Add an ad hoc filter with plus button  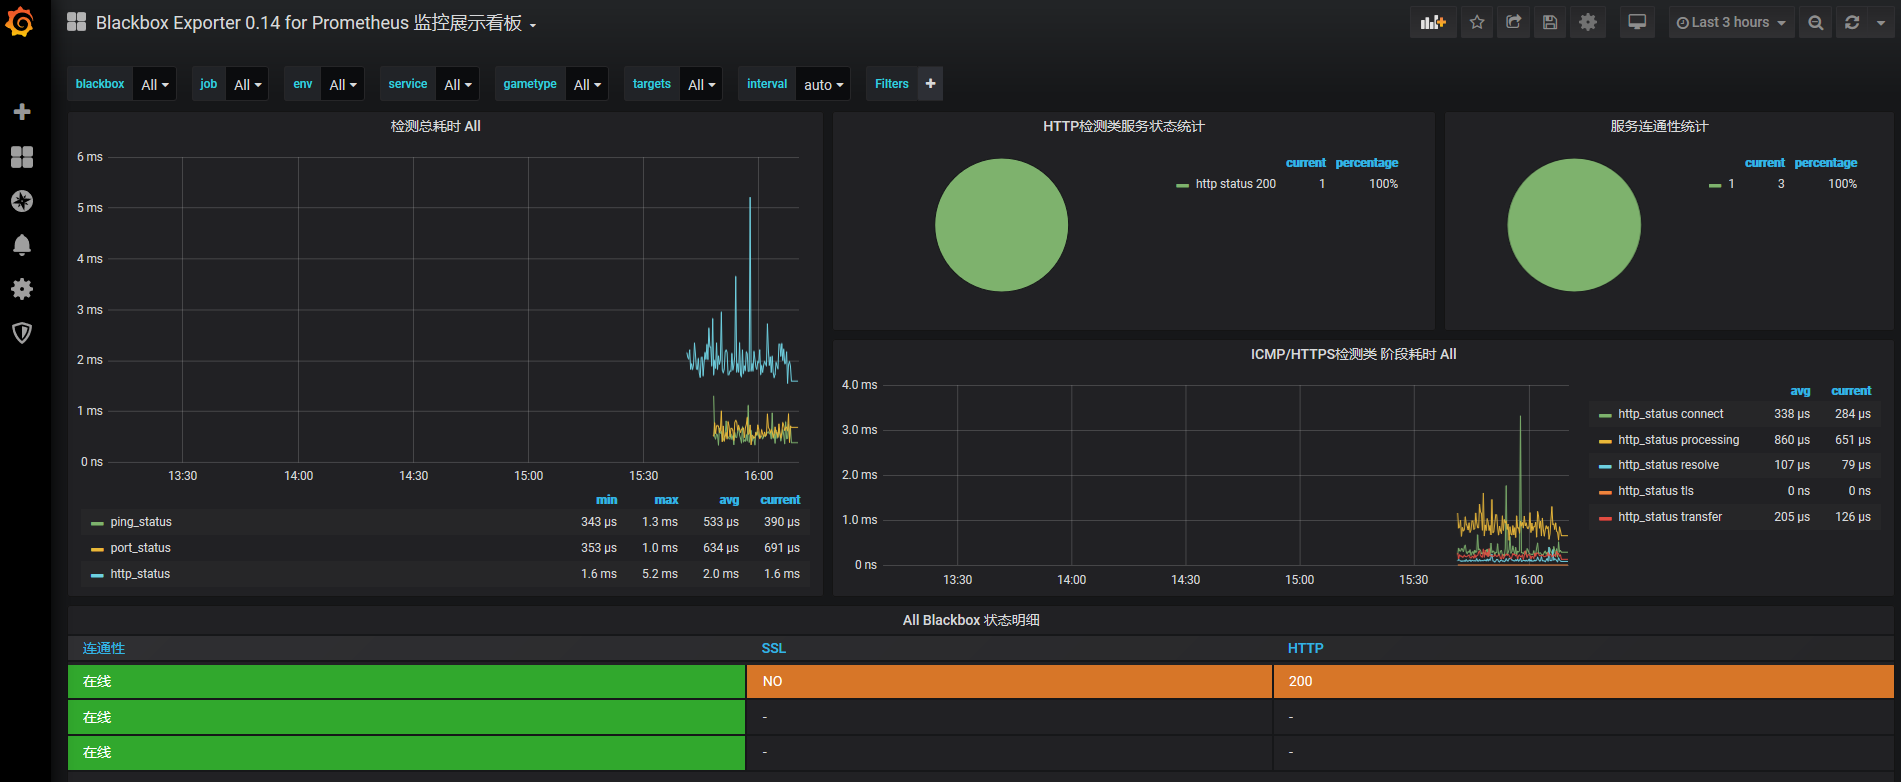[930, 84]
